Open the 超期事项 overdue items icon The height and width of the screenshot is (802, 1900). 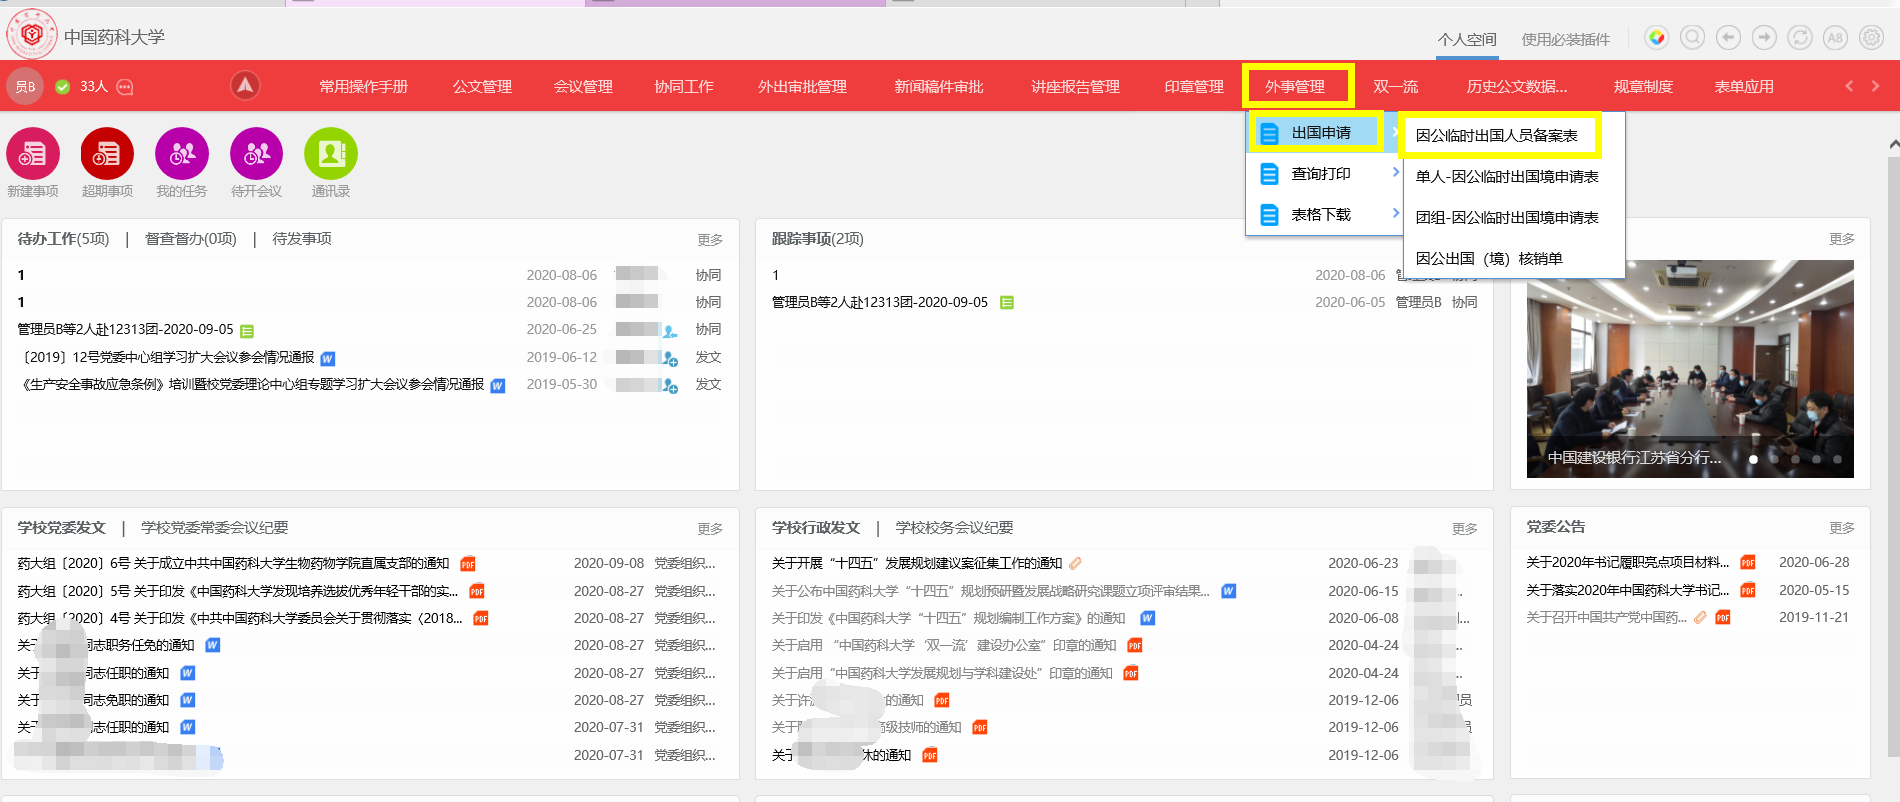pos(107,154)
